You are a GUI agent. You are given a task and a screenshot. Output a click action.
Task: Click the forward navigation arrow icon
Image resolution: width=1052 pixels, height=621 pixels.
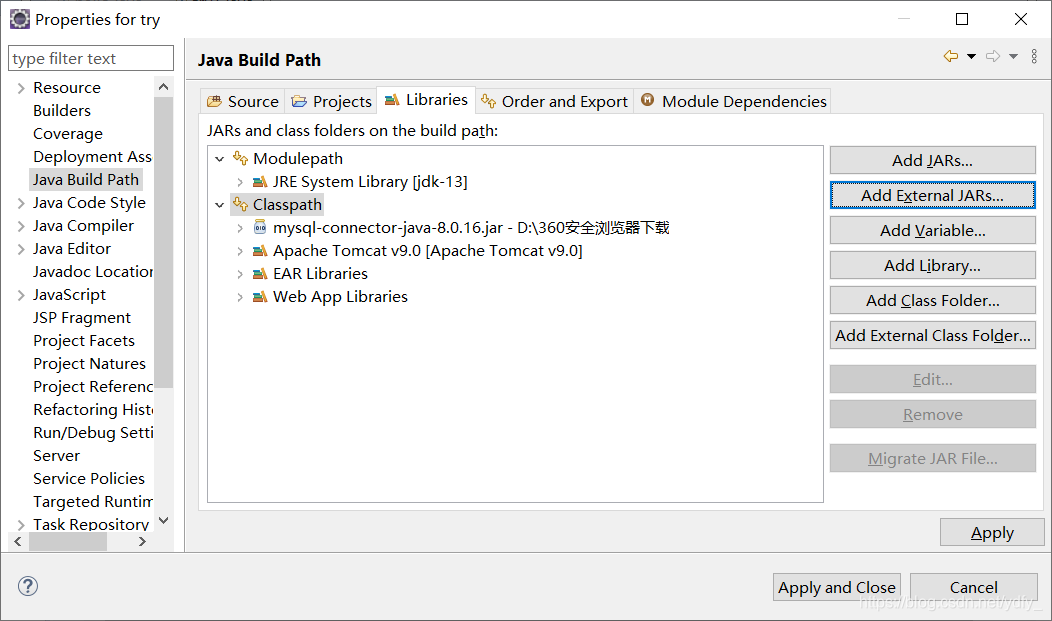click(x=993, y=56)
